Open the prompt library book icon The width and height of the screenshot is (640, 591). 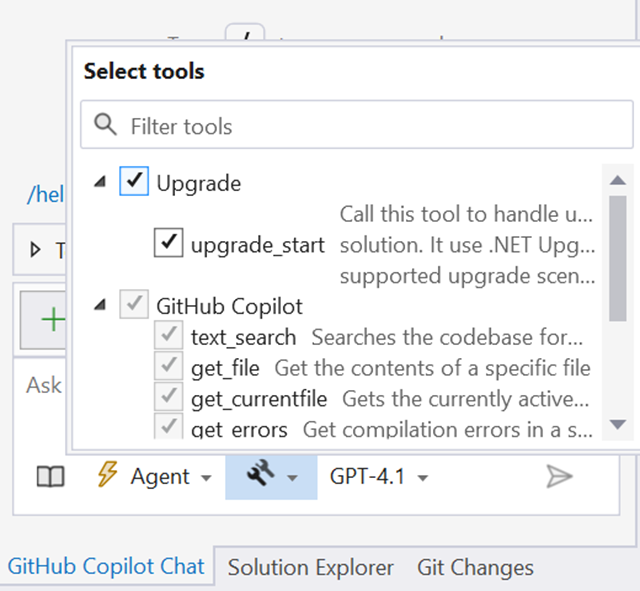pos(51,476)
